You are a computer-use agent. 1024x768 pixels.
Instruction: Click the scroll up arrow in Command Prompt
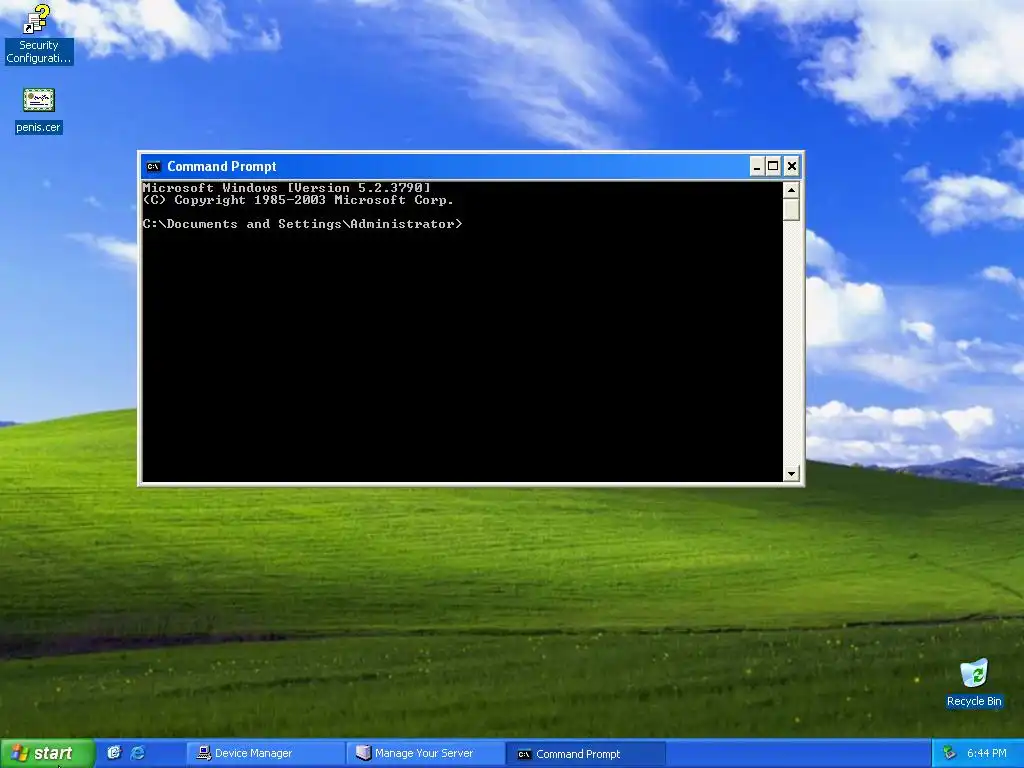(x=792, y=190)
